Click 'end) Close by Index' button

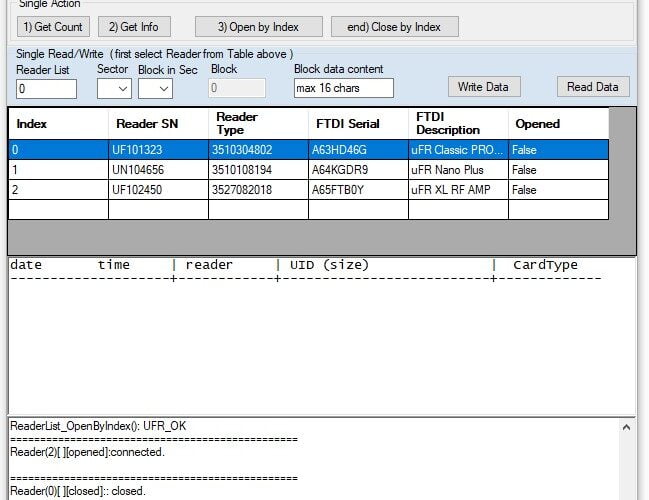394,27
